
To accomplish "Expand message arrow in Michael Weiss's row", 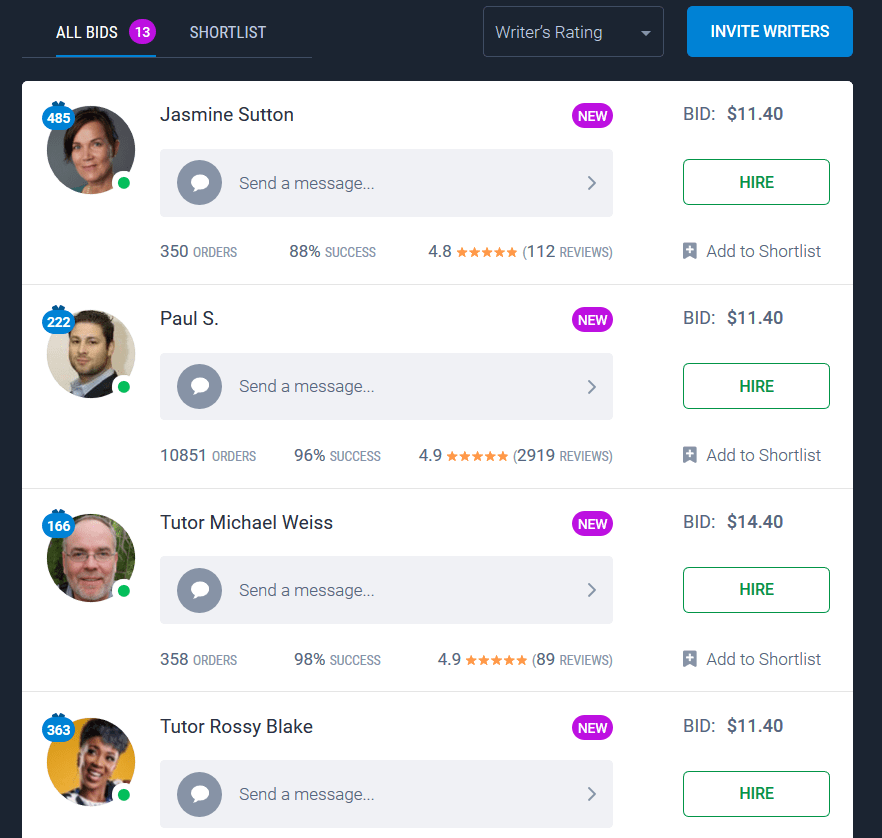I will (x=591, y=590).
